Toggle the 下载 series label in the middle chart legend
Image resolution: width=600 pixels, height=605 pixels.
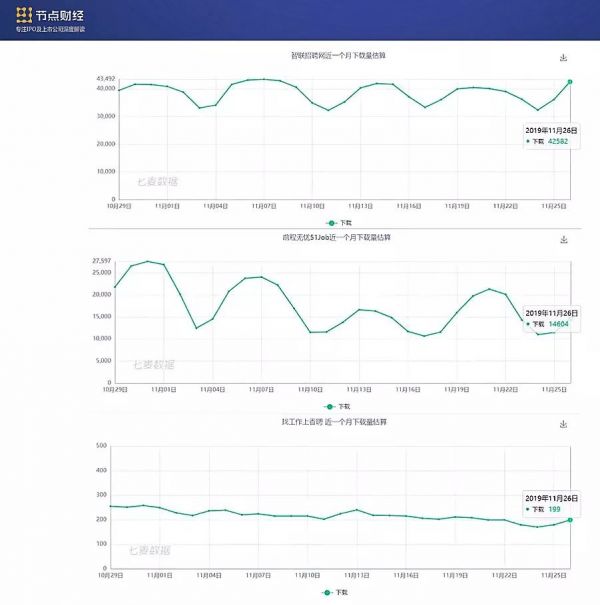point(345,407)
